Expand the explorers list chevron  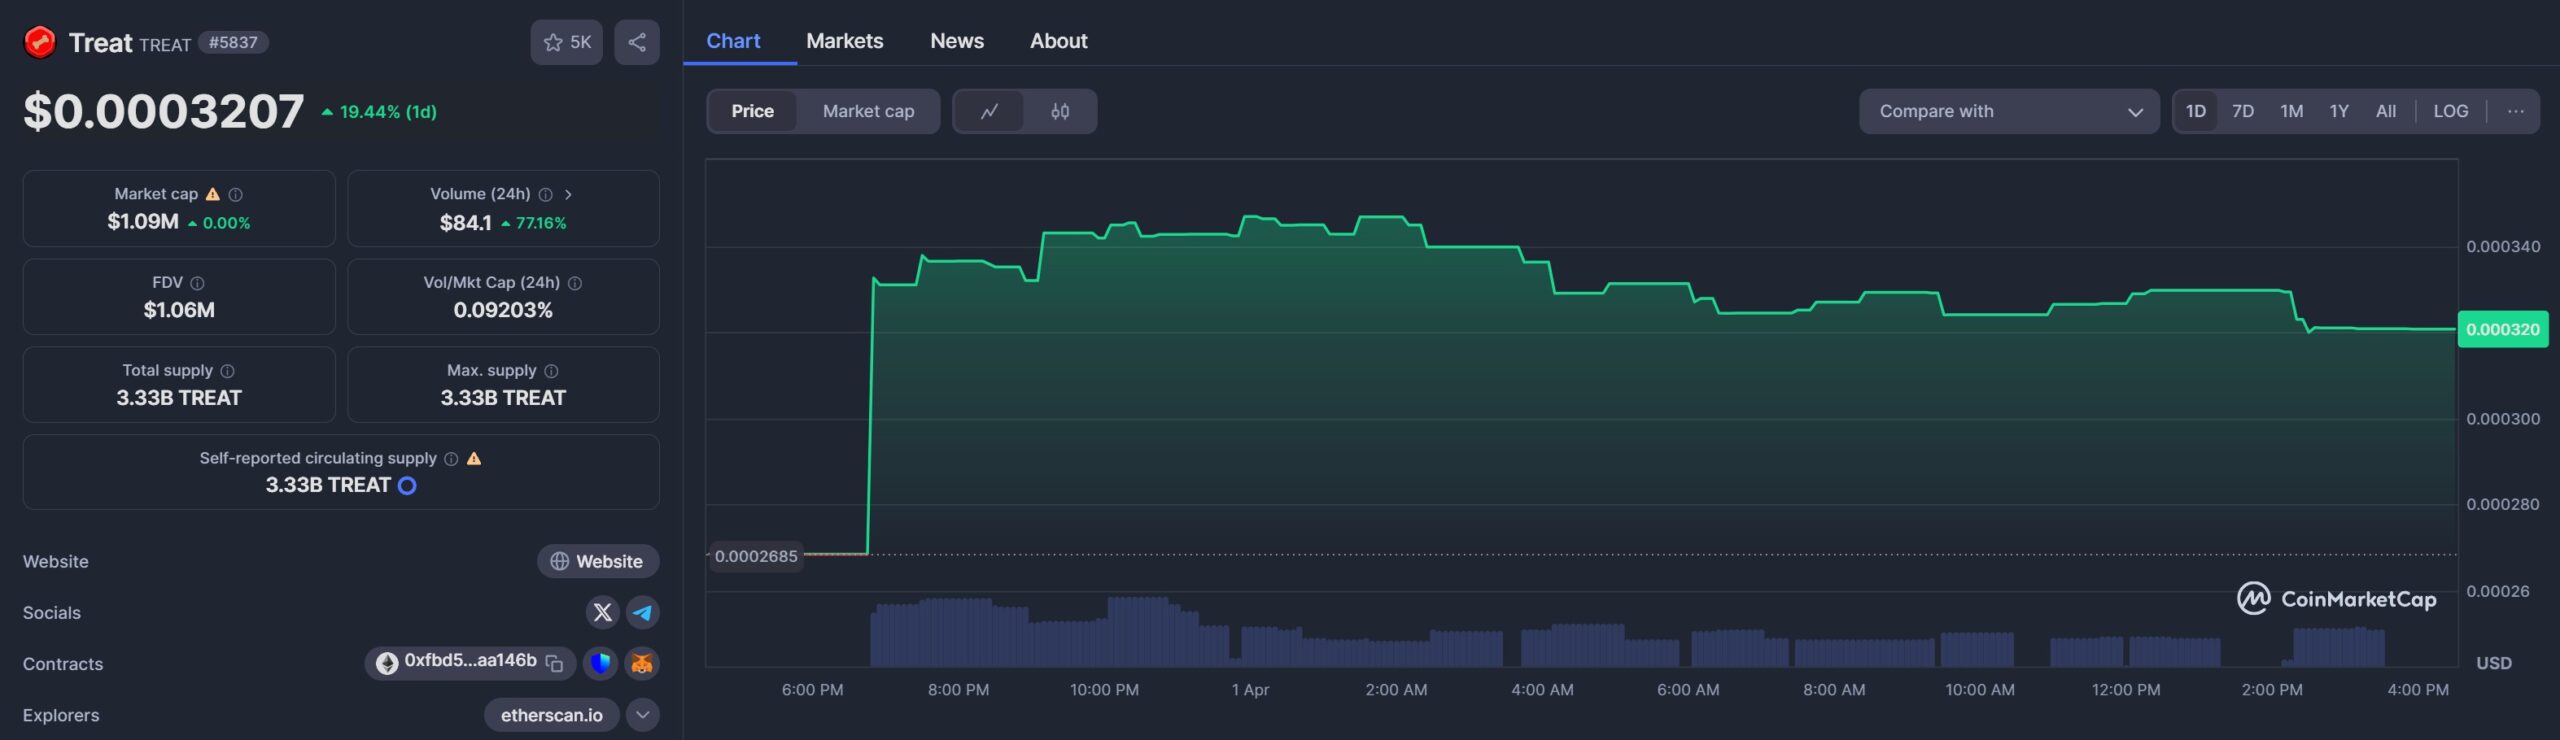click(643, 714)
